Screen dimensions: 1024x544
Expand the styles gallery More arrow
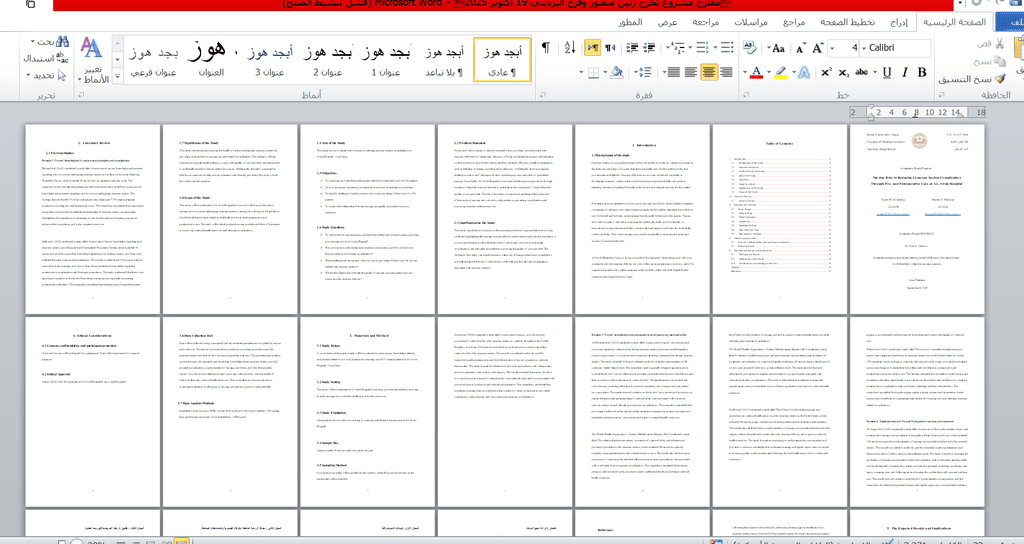(119, 74)
